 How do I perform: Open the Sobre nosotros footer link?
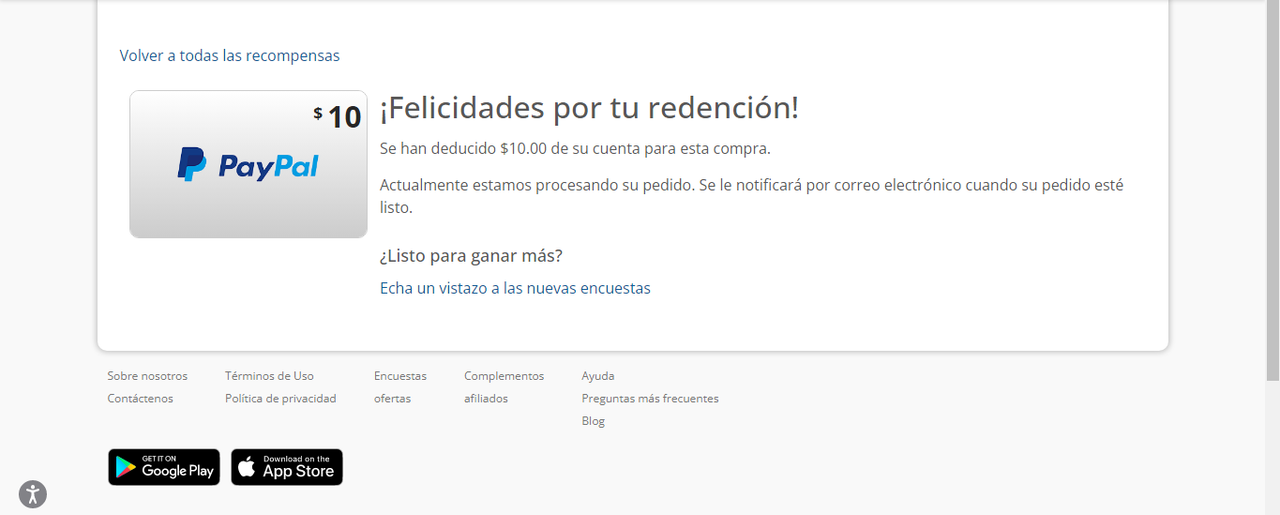point(147,376)
